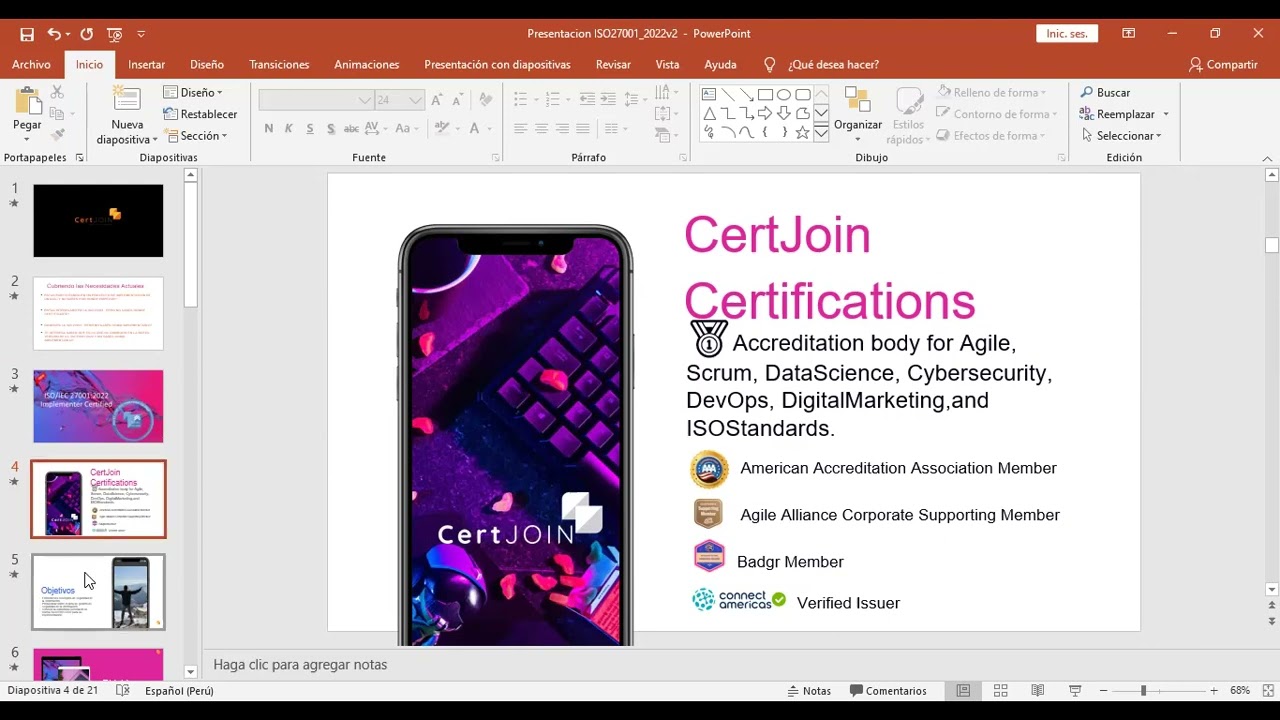
Task: Click the 68% zoom level
Action: pyautogui.click(x=1240, y=691)
